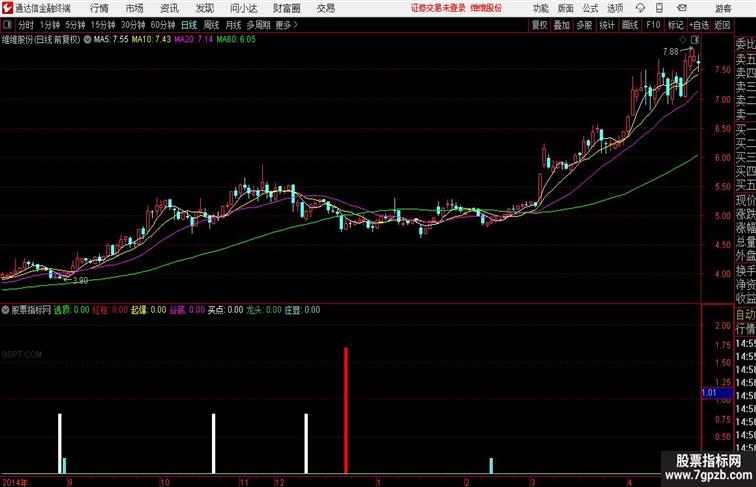Open the 版面 menu
756x487 pixels.
[566, 8]
